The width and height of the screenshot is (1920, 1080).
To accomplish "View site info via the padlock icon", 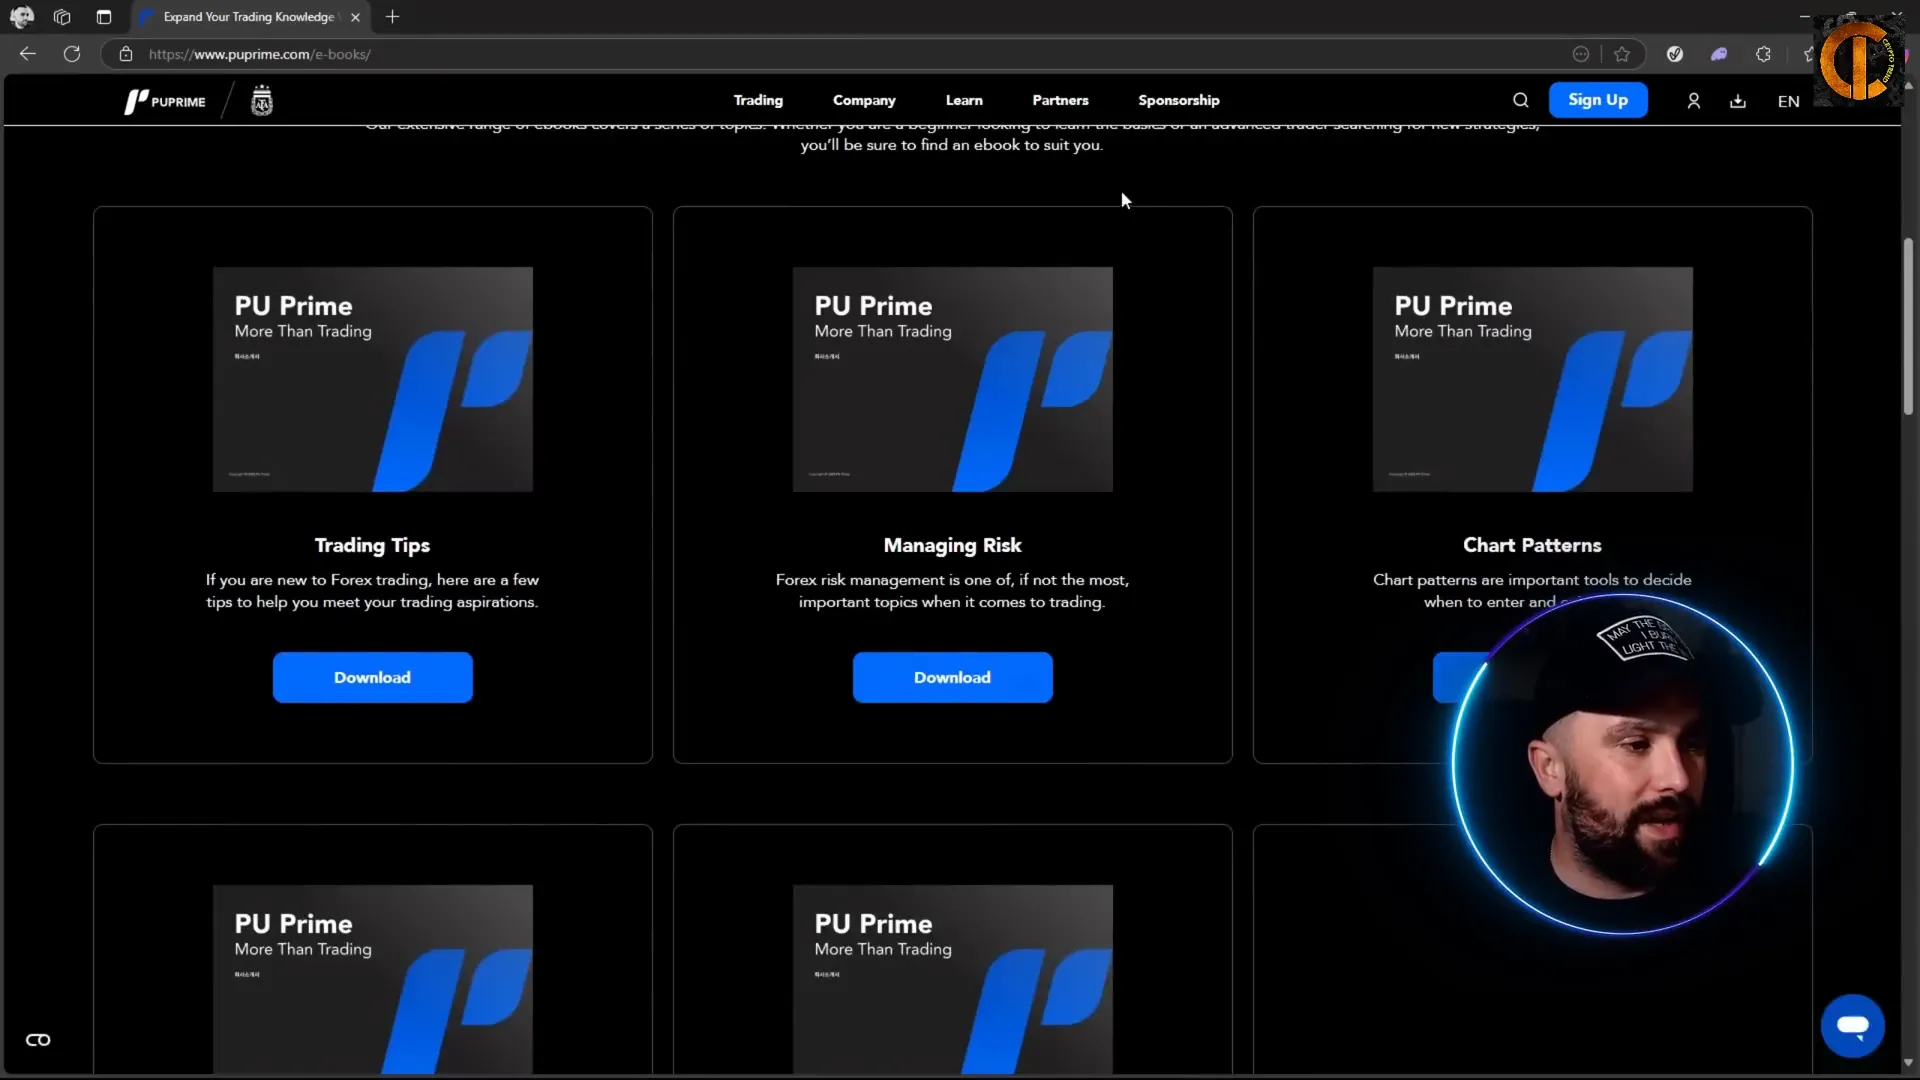I will [x=126, y=54].
